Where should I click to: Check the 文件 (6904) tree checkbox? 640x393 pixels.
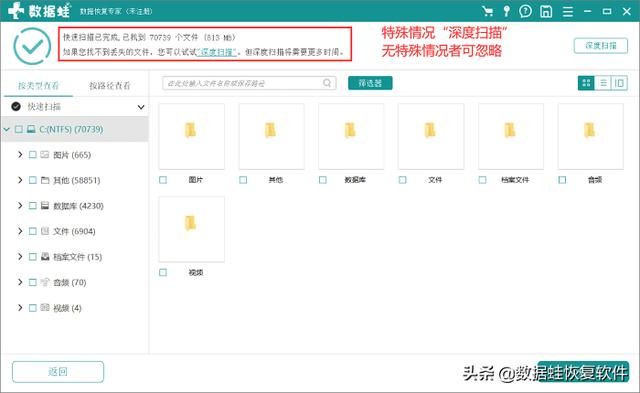click(x=33, y=231)
